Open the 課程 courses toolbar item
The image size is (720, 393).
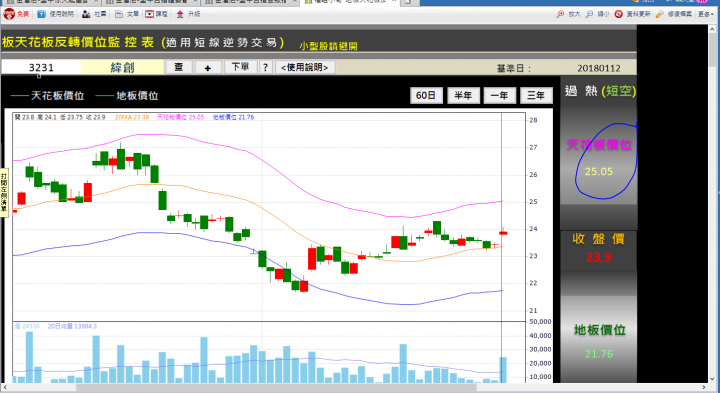(x=157, y=14)
